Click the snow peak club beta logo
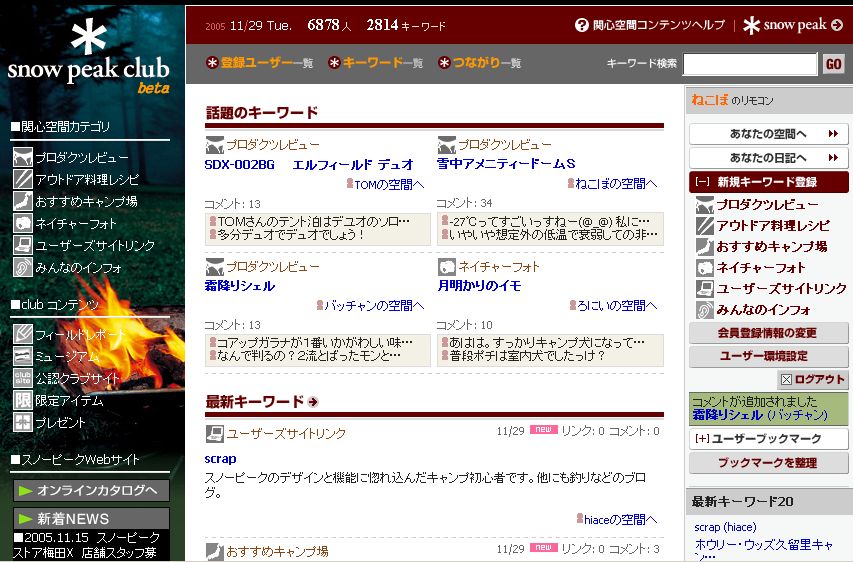 (89, 57)
